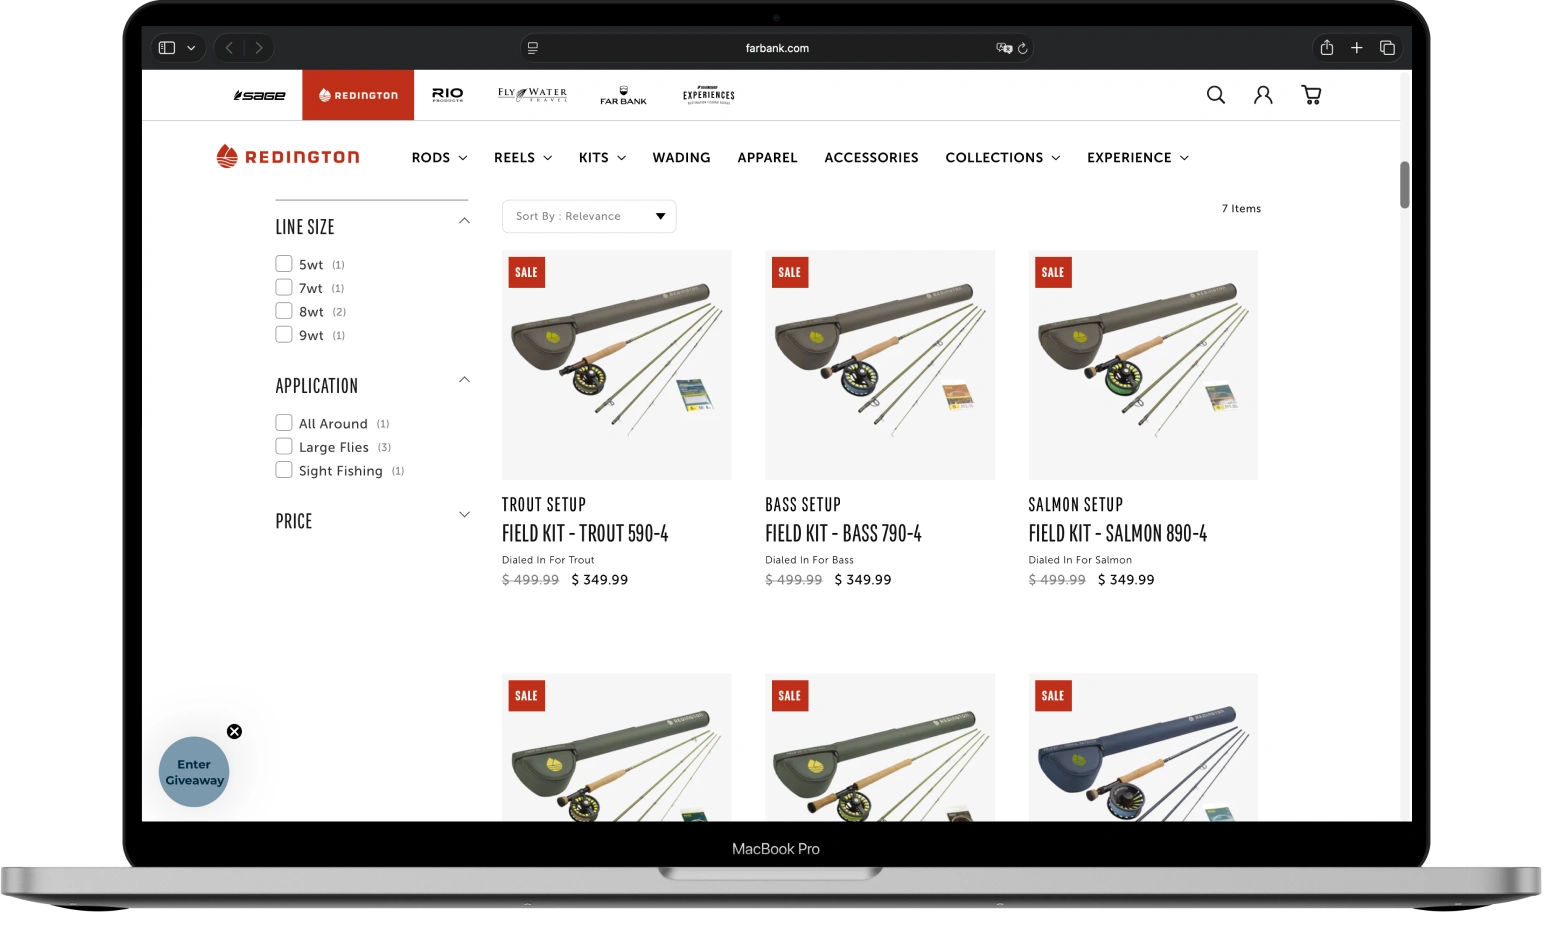Click the Trout Setup product image
Image resolution: width=1546 pixels, height=936 pixels.
(617, 365)
